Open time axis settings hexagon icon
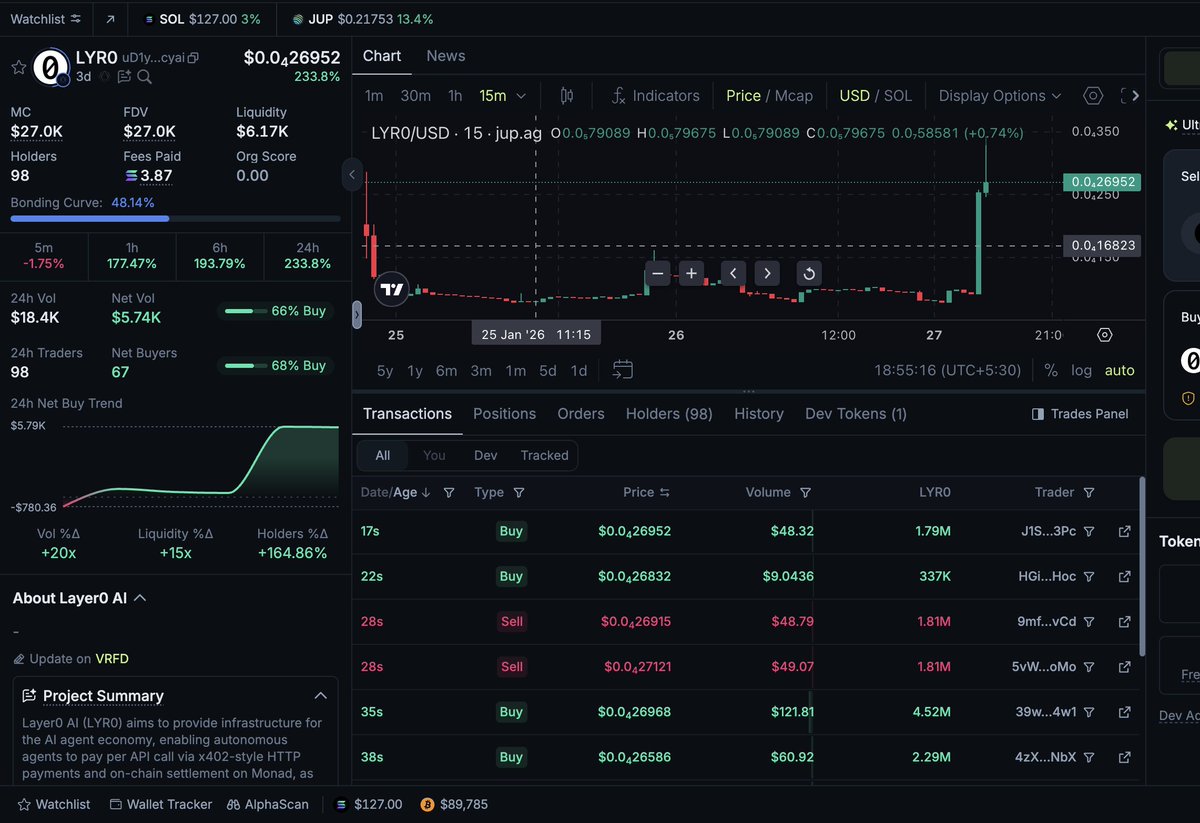Screen dimensions: 1200x823 coord(1104,335)
